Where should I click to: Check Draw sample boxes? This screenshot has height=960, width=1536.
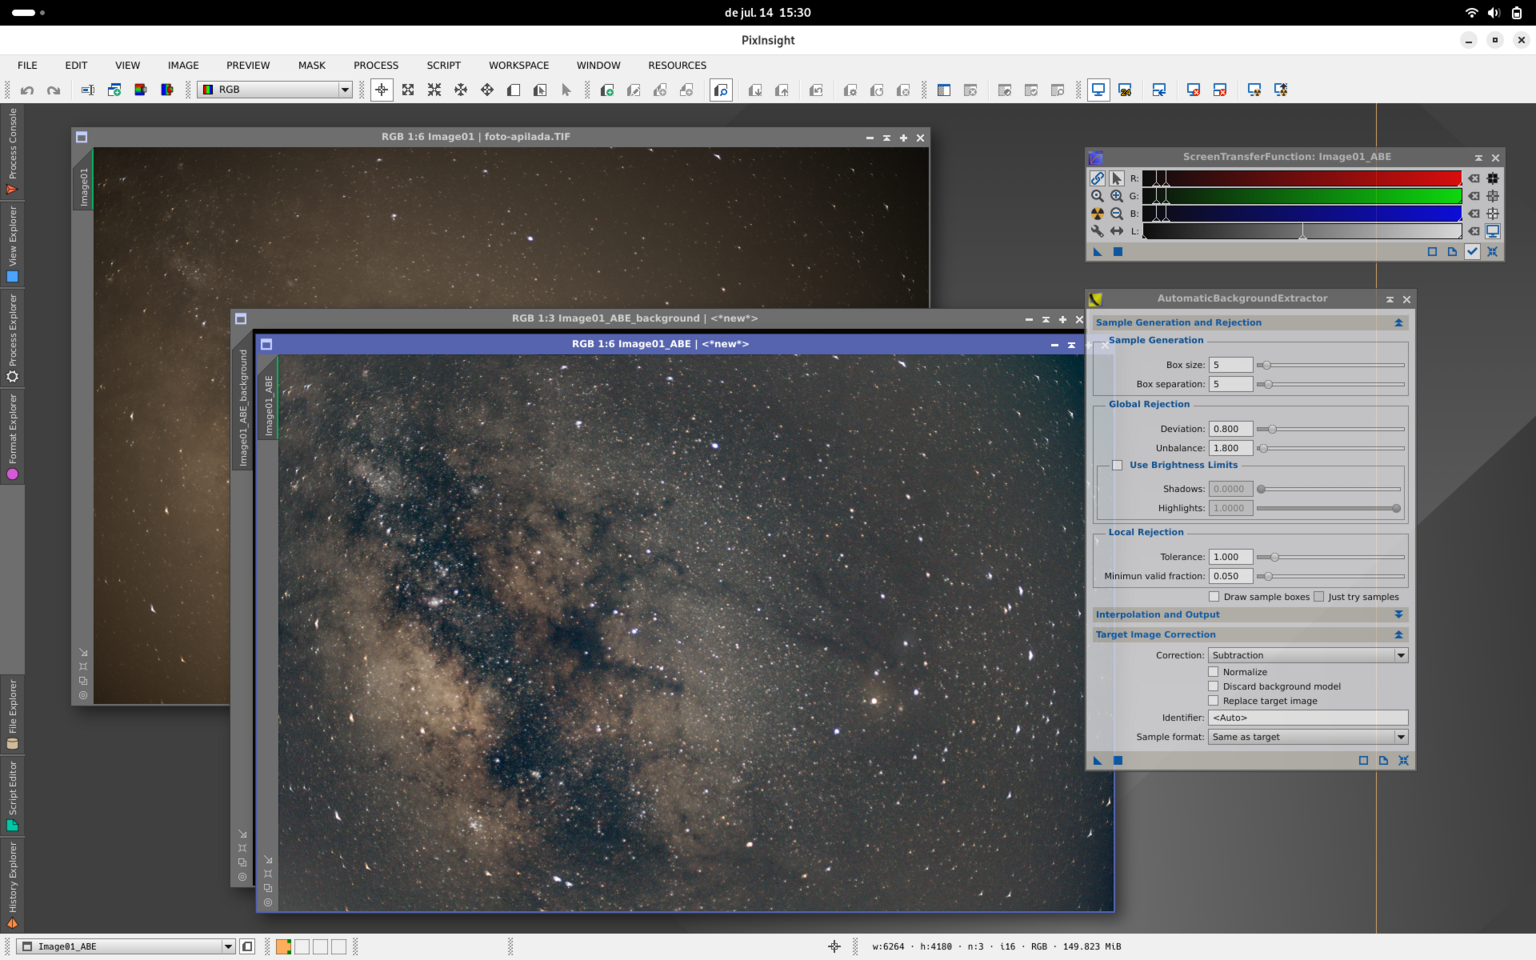click(x=1214, y=597)
